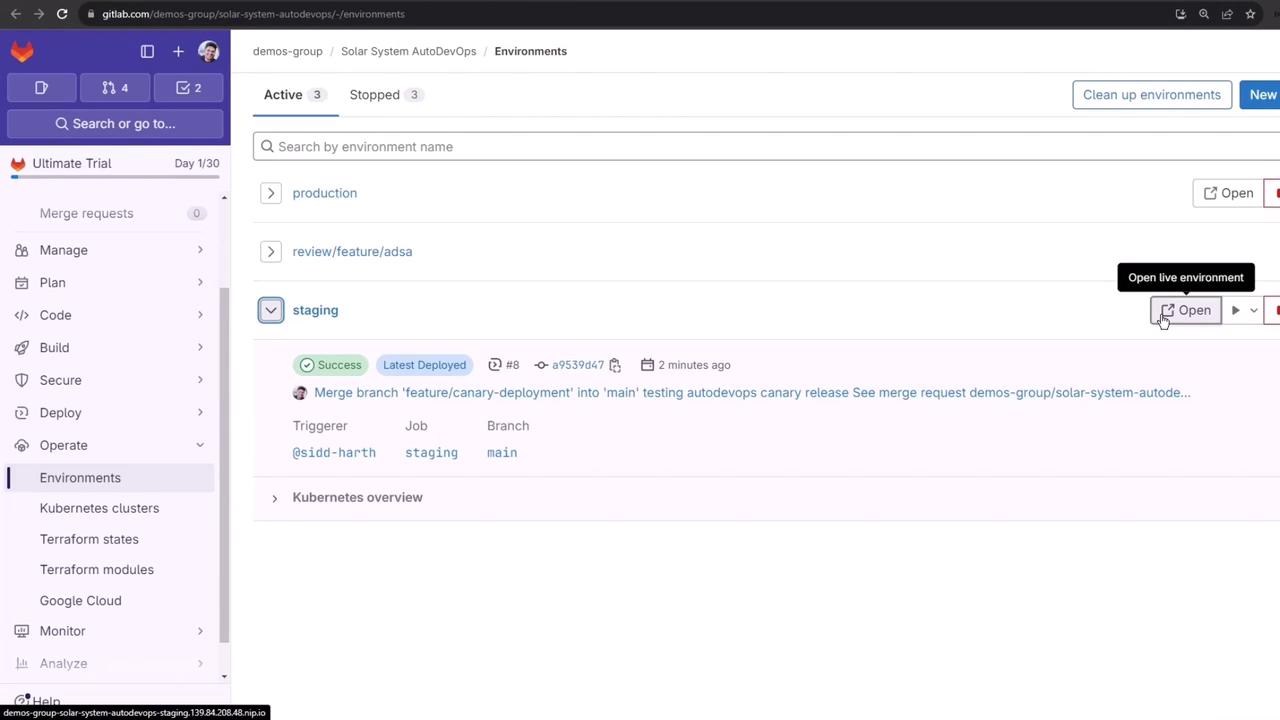Open Solar System AutoDevOps breadcrumb link
This screenshot has width=1280, height=720.
pyautogui.click(x=409, y=51)
